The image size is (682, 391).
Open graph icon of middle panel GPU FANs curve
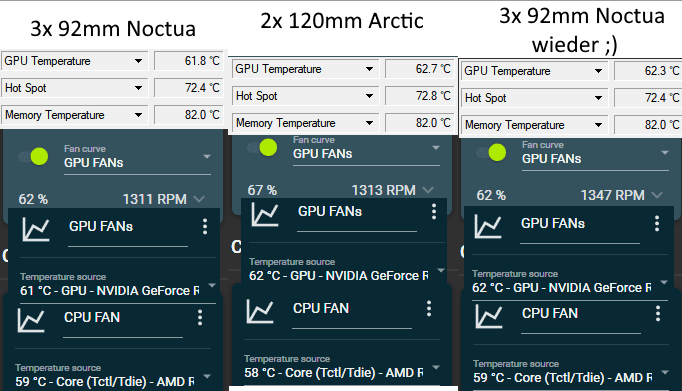tap(265, 214)
